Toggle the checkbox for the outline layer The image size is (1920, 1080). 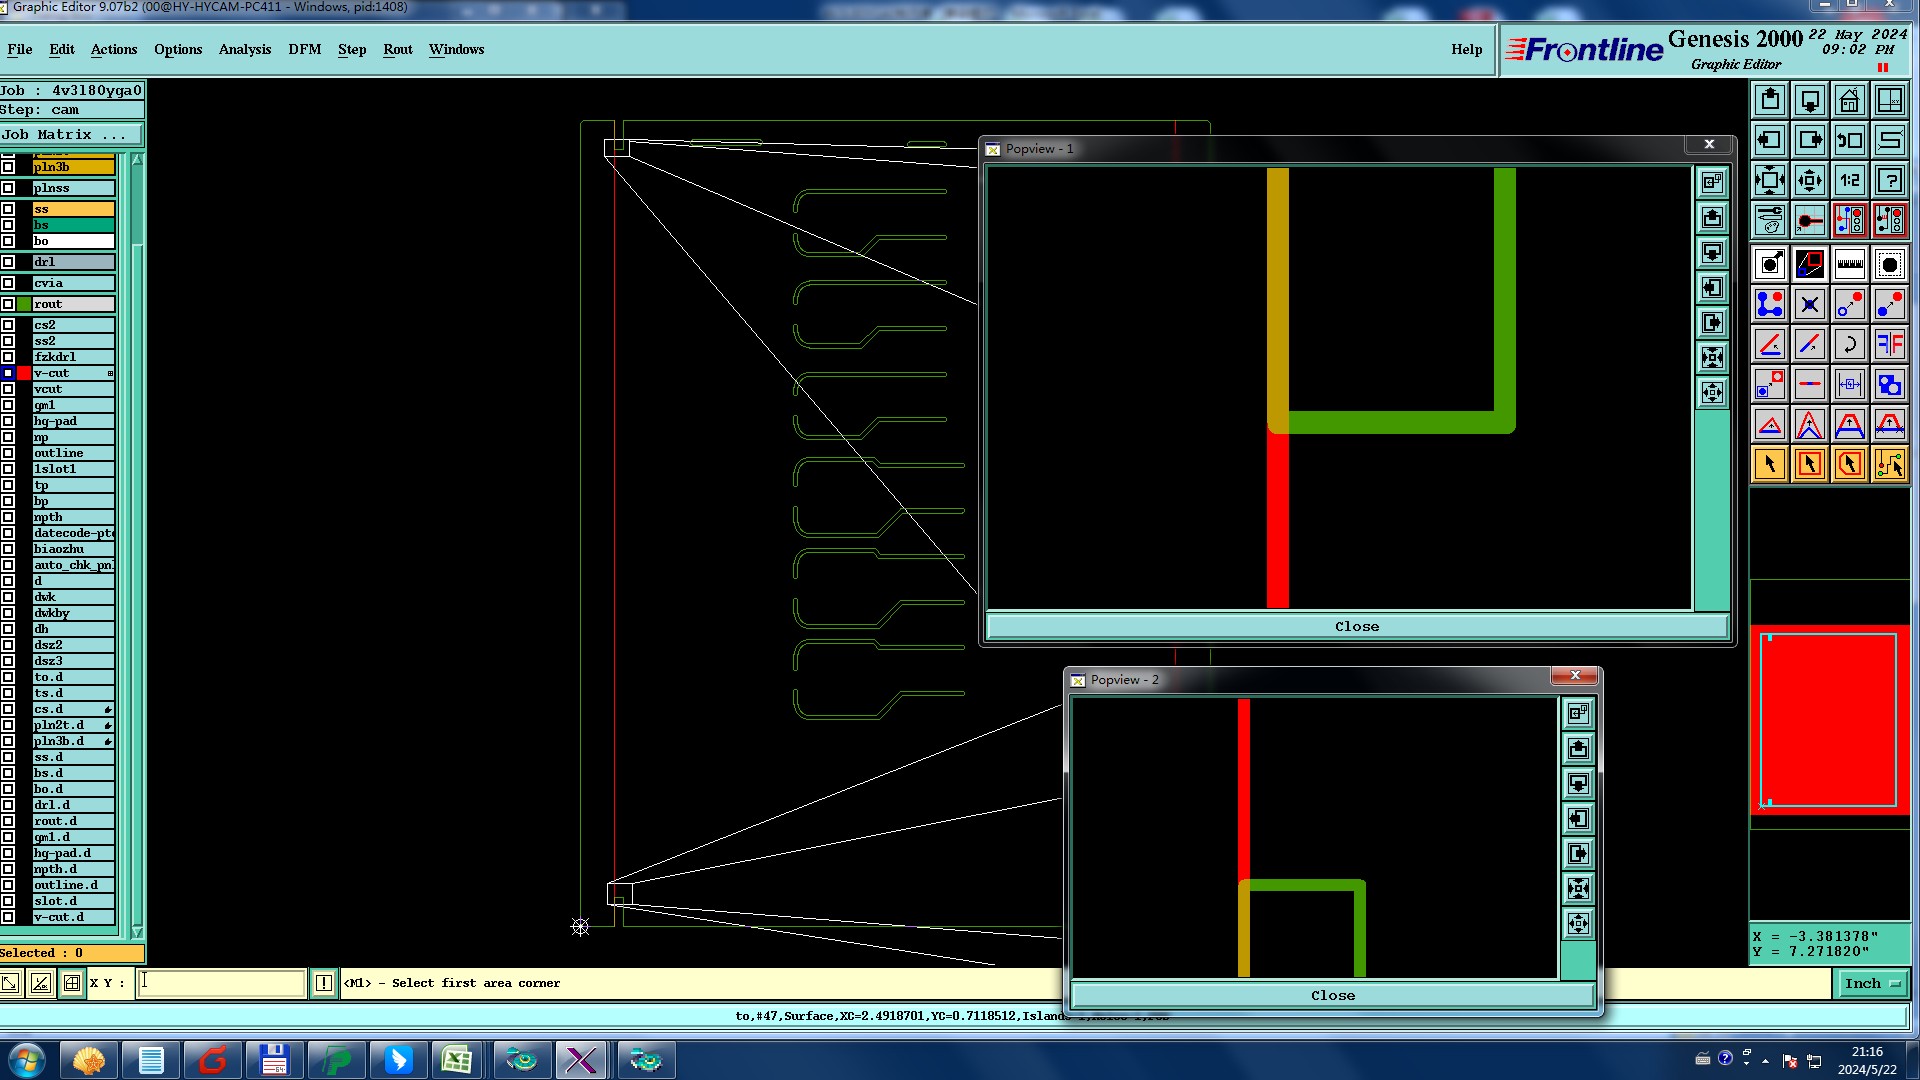point(8,453)
